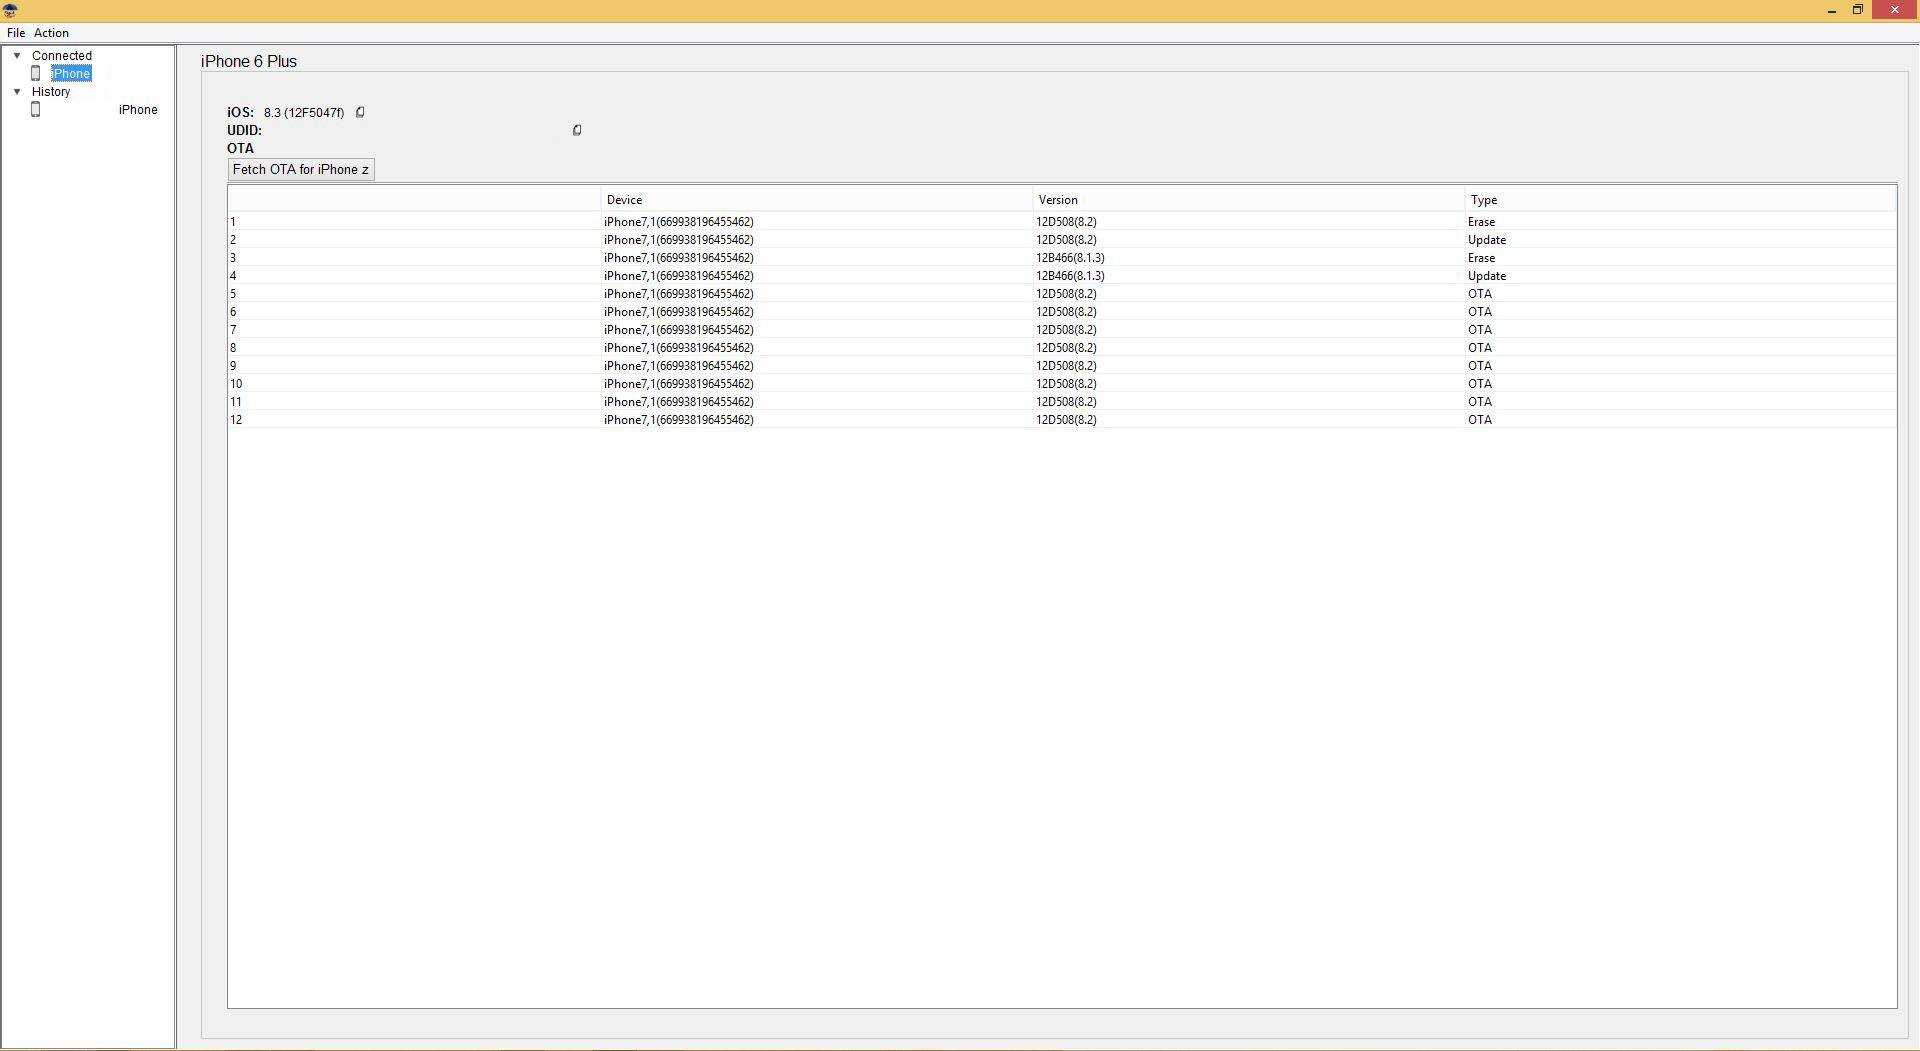Select row 2 number cell
The width and height of the screenshot is (1920, 1051).
pos(414,239)
